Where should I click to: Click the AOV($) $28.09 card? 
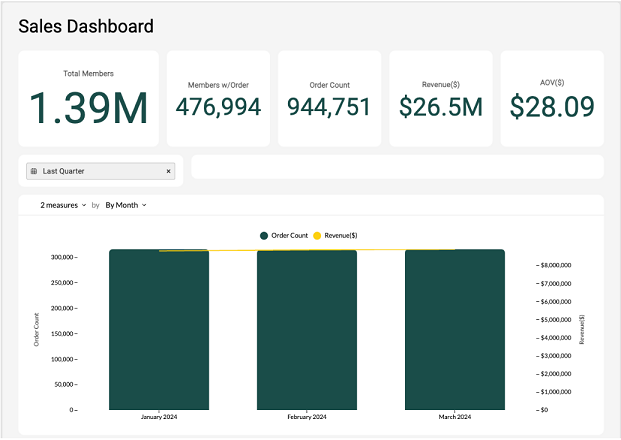point(552,99)
